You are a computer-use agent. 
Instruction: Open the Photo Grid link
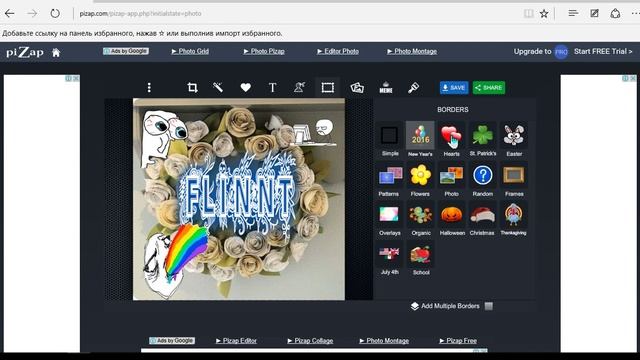(190, 51)
